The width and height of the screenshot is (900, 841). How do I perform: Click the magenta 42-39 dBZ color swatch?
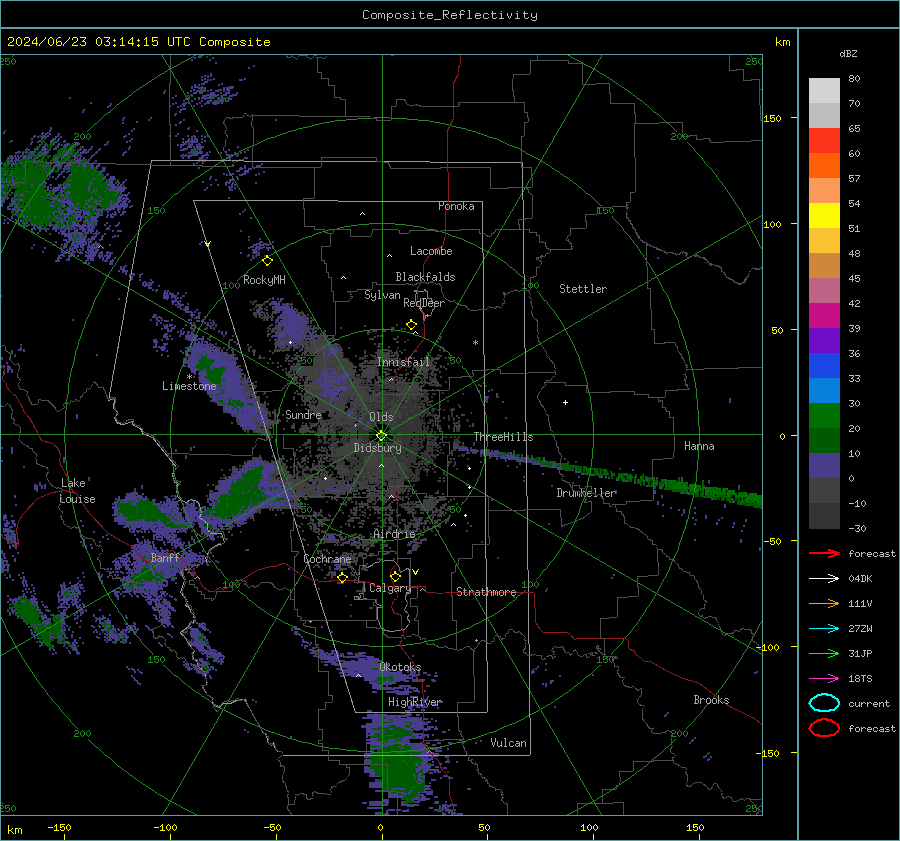coord(824,316)
